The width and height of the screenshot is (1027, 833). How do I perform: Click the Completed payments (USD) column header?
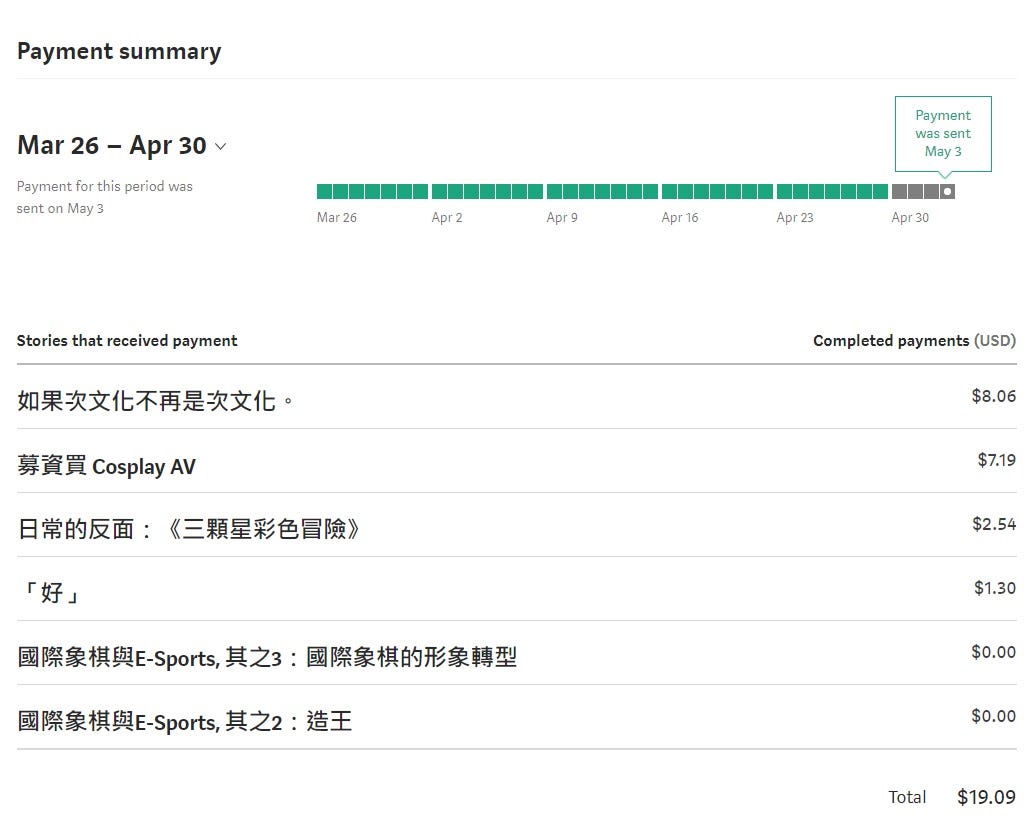coord(914,341)
